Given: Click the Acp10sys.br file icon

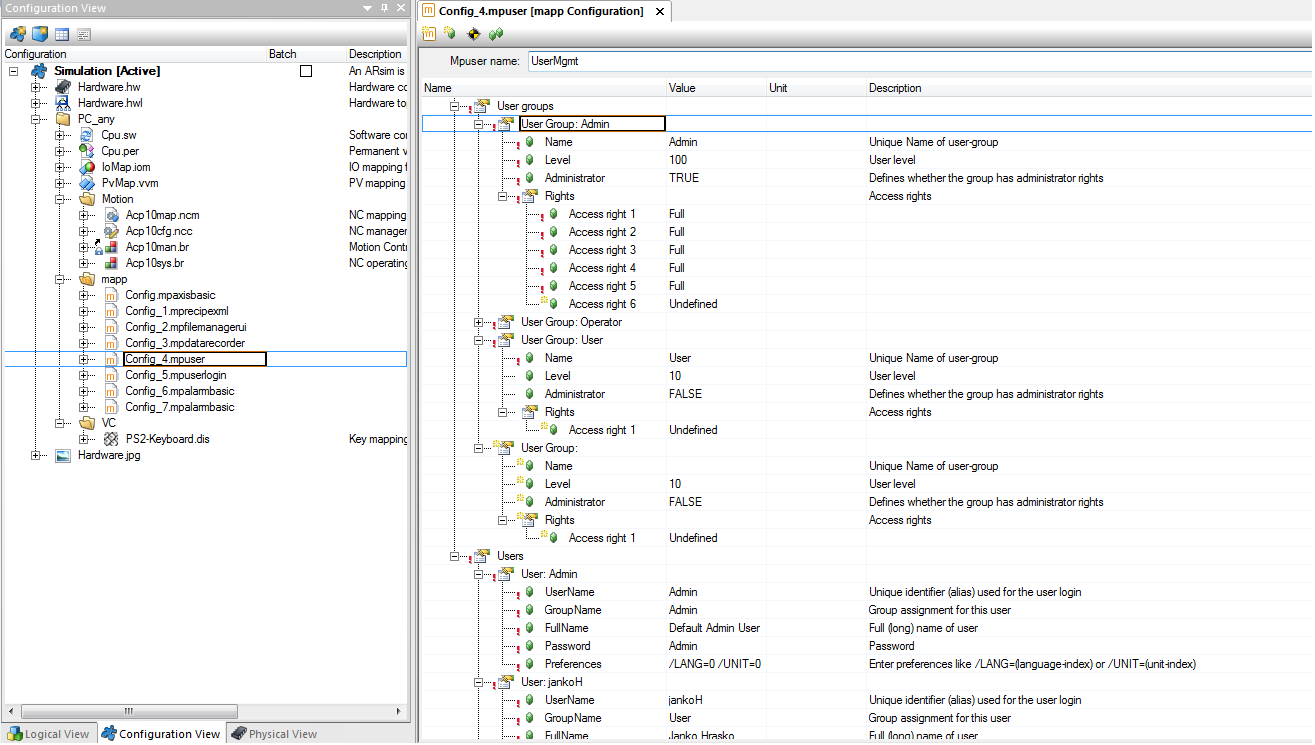Looking at the screenshot, I should 110,263.
